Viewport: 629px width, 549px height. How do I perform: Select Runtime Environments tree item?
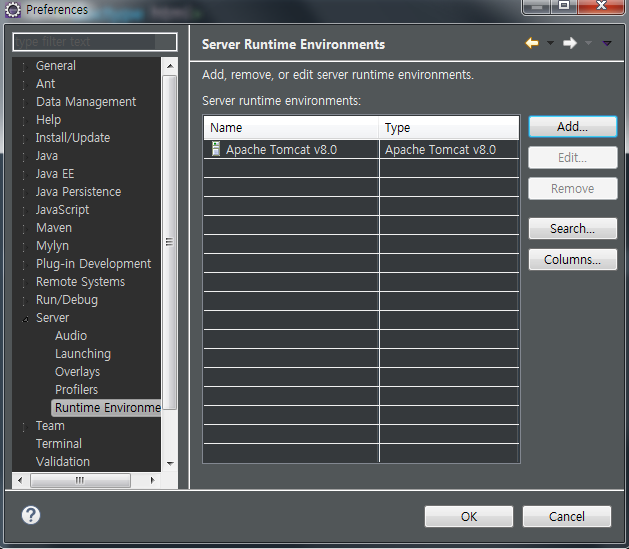[106, 408]
